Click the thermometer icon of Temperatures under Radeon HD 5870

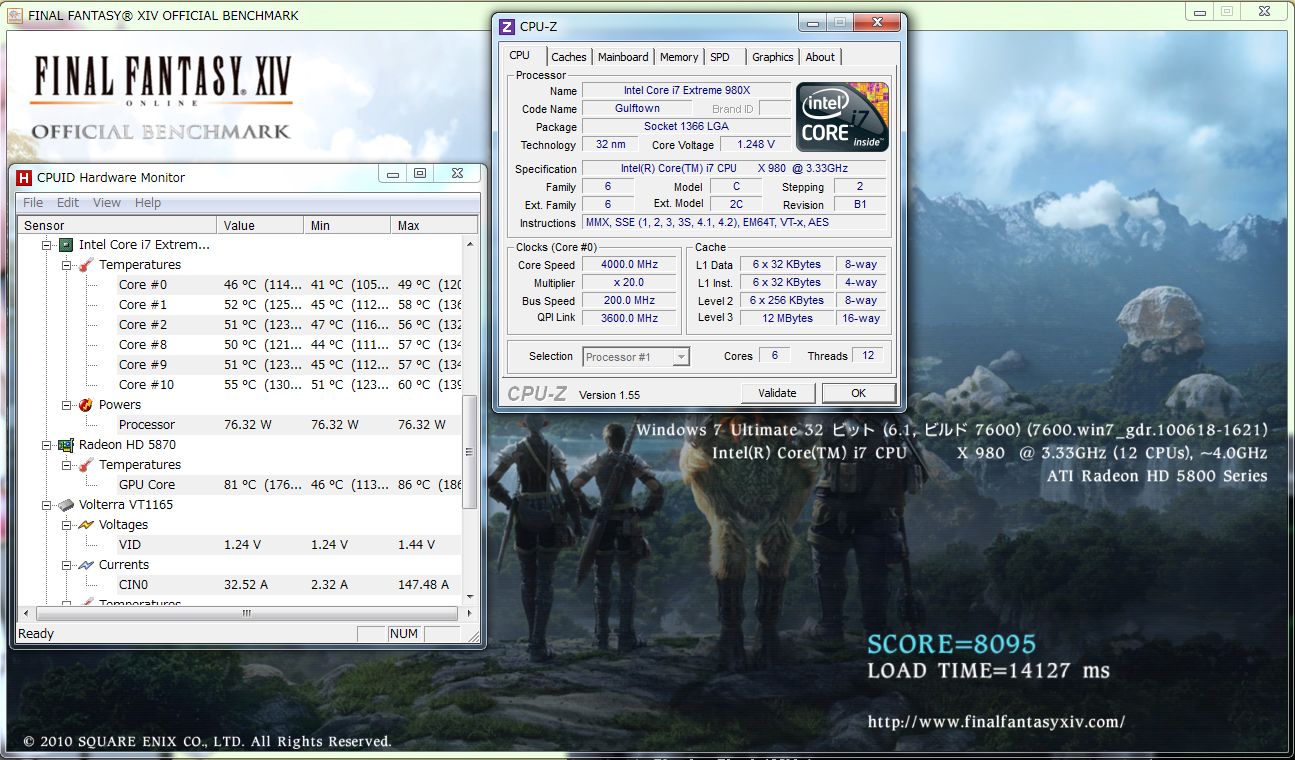pos(85,465)
